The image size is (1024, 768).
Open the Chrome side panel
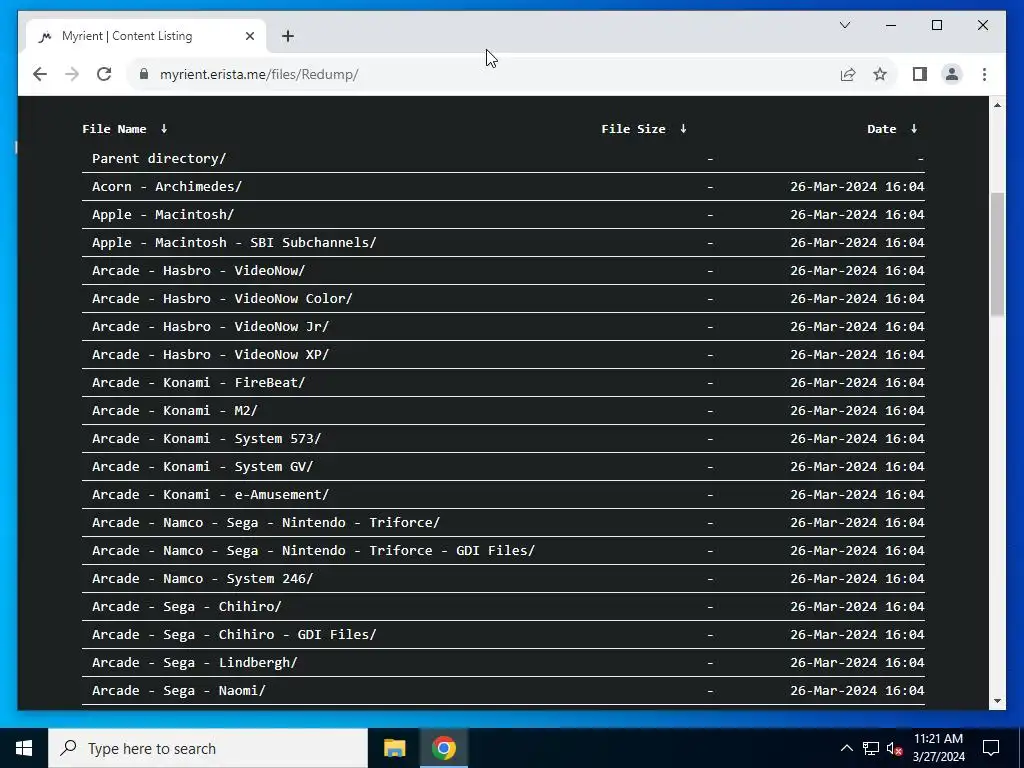click(x=920, y=74)
